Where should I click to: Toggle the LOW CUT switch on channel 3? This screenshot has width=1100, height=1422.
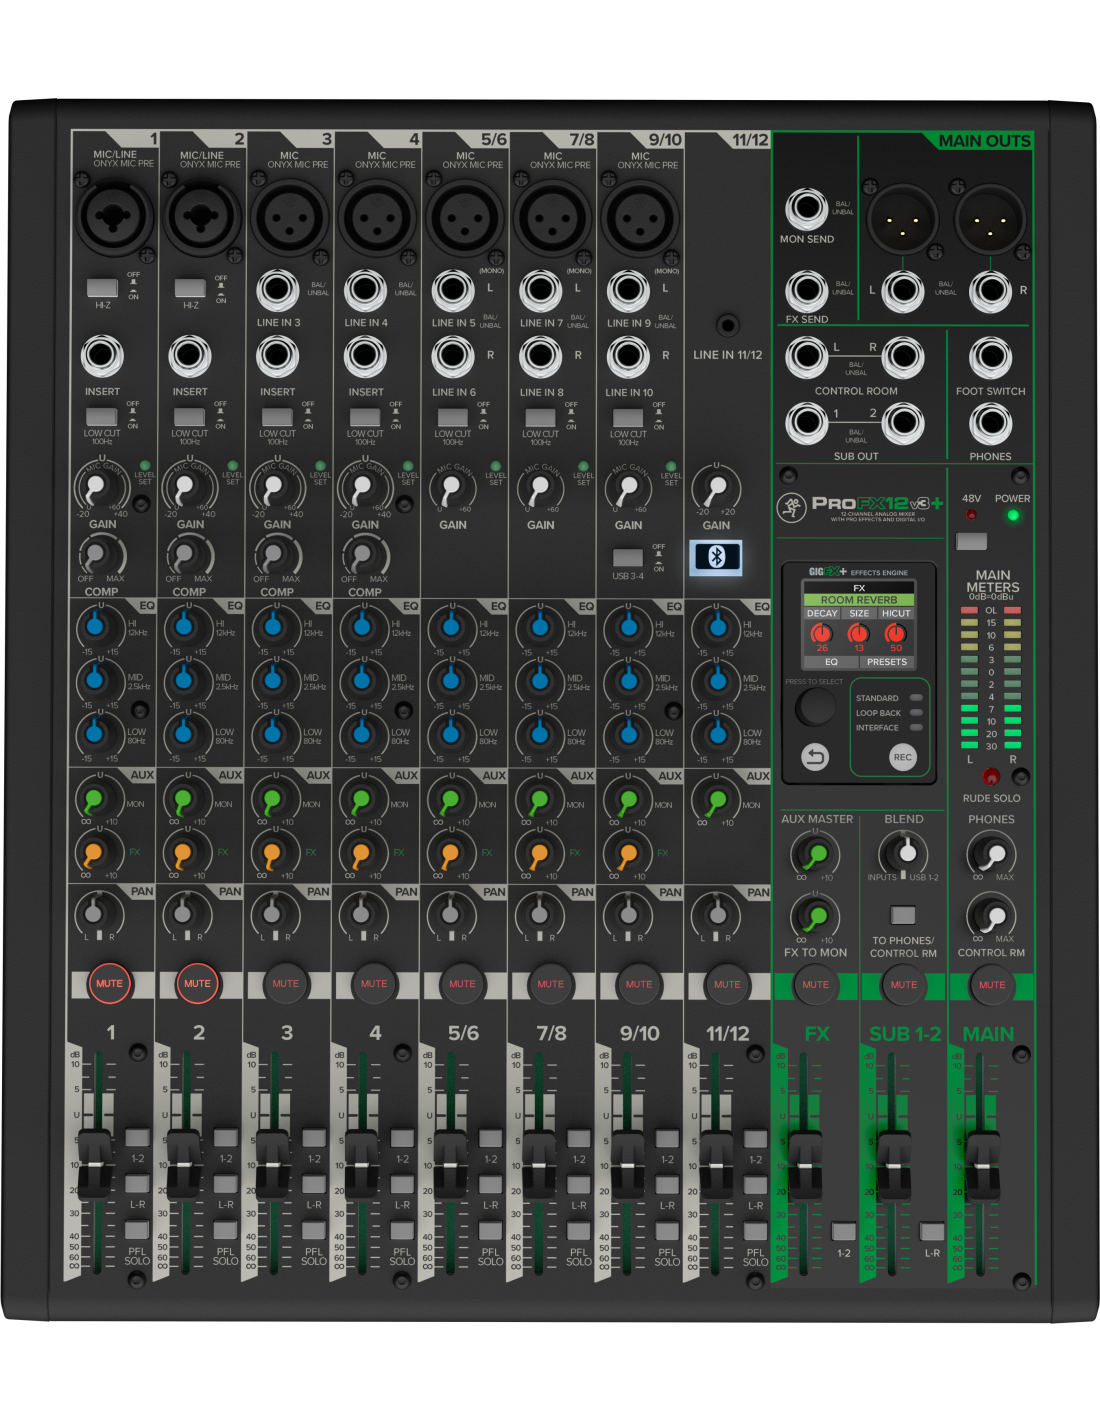[277, 417]
